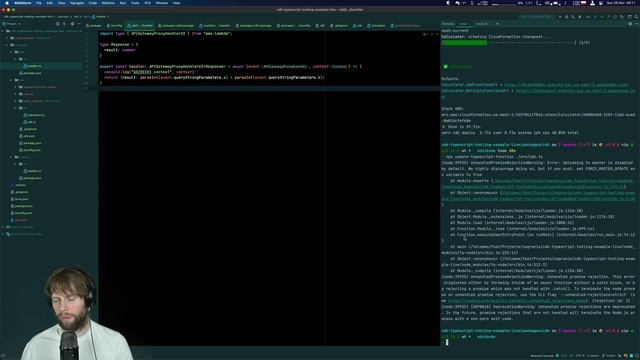Select the first Local terminal session tab
The height and width of the screenshot is (360, 640).
463,24
